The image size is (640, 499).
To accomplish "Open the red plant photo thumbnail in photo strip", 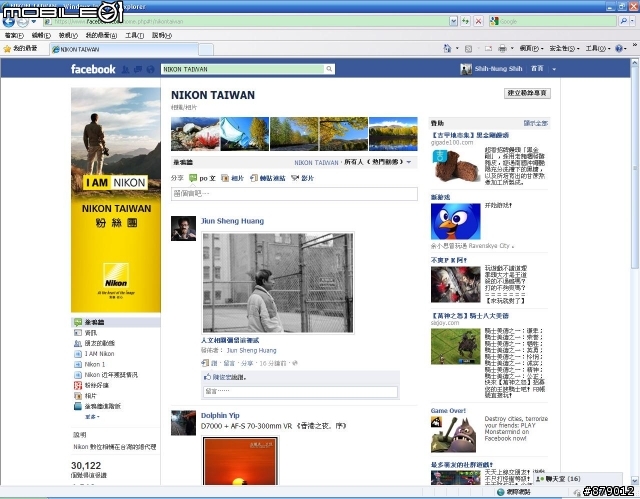I will click(x=195, y=134).
